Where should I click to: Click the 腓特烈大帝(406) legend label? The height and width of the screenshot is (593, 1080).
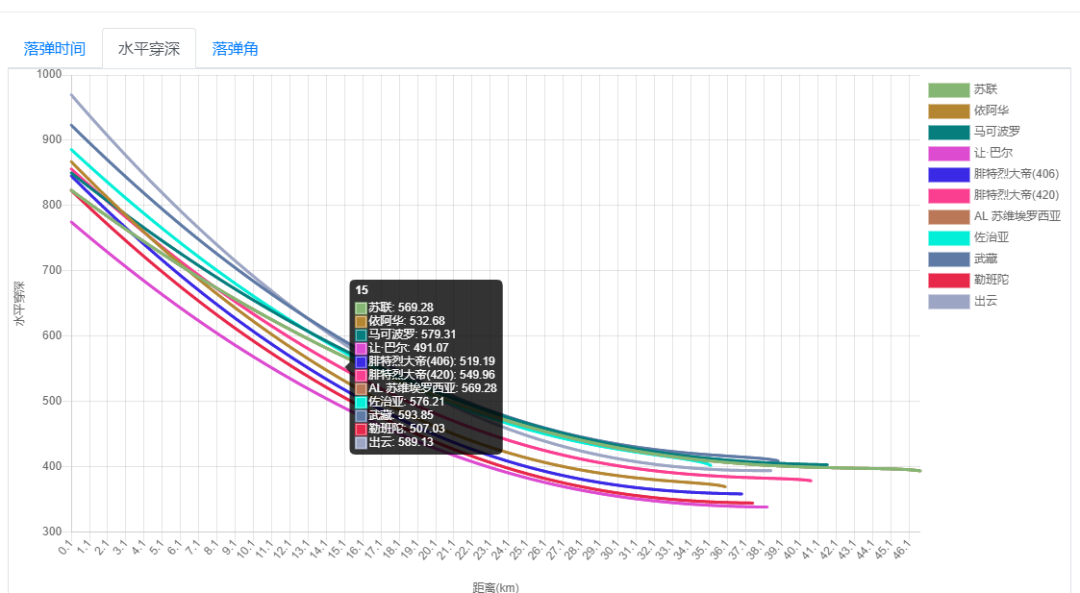(1016, 174)
